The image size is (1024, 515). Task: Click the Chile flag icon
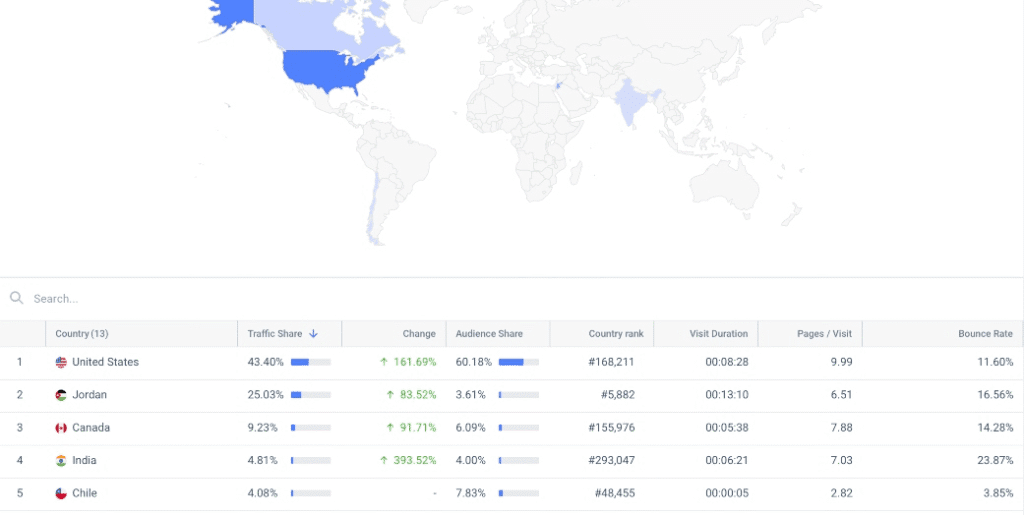pyautogui.click(x=61, y=494)
